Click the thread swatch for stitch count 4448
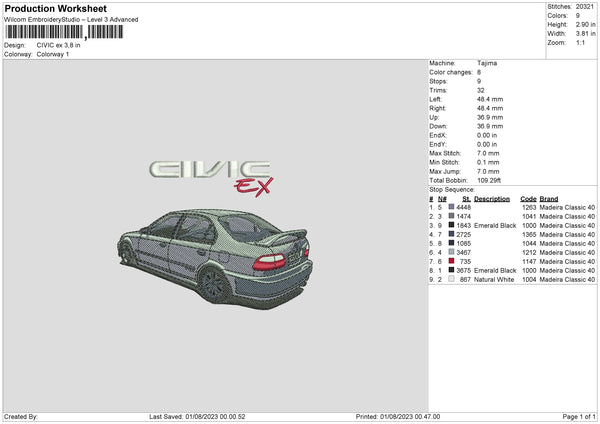 pos(451,207)
